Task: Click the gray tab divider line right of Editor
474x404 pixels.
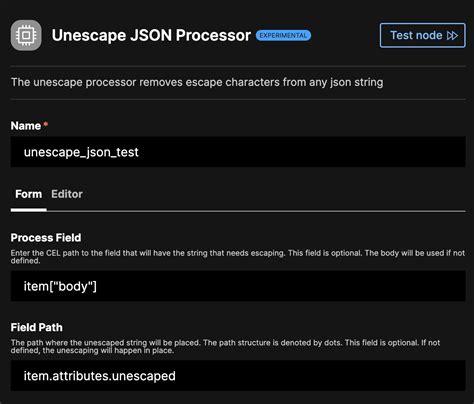Action: pos(256,211)
